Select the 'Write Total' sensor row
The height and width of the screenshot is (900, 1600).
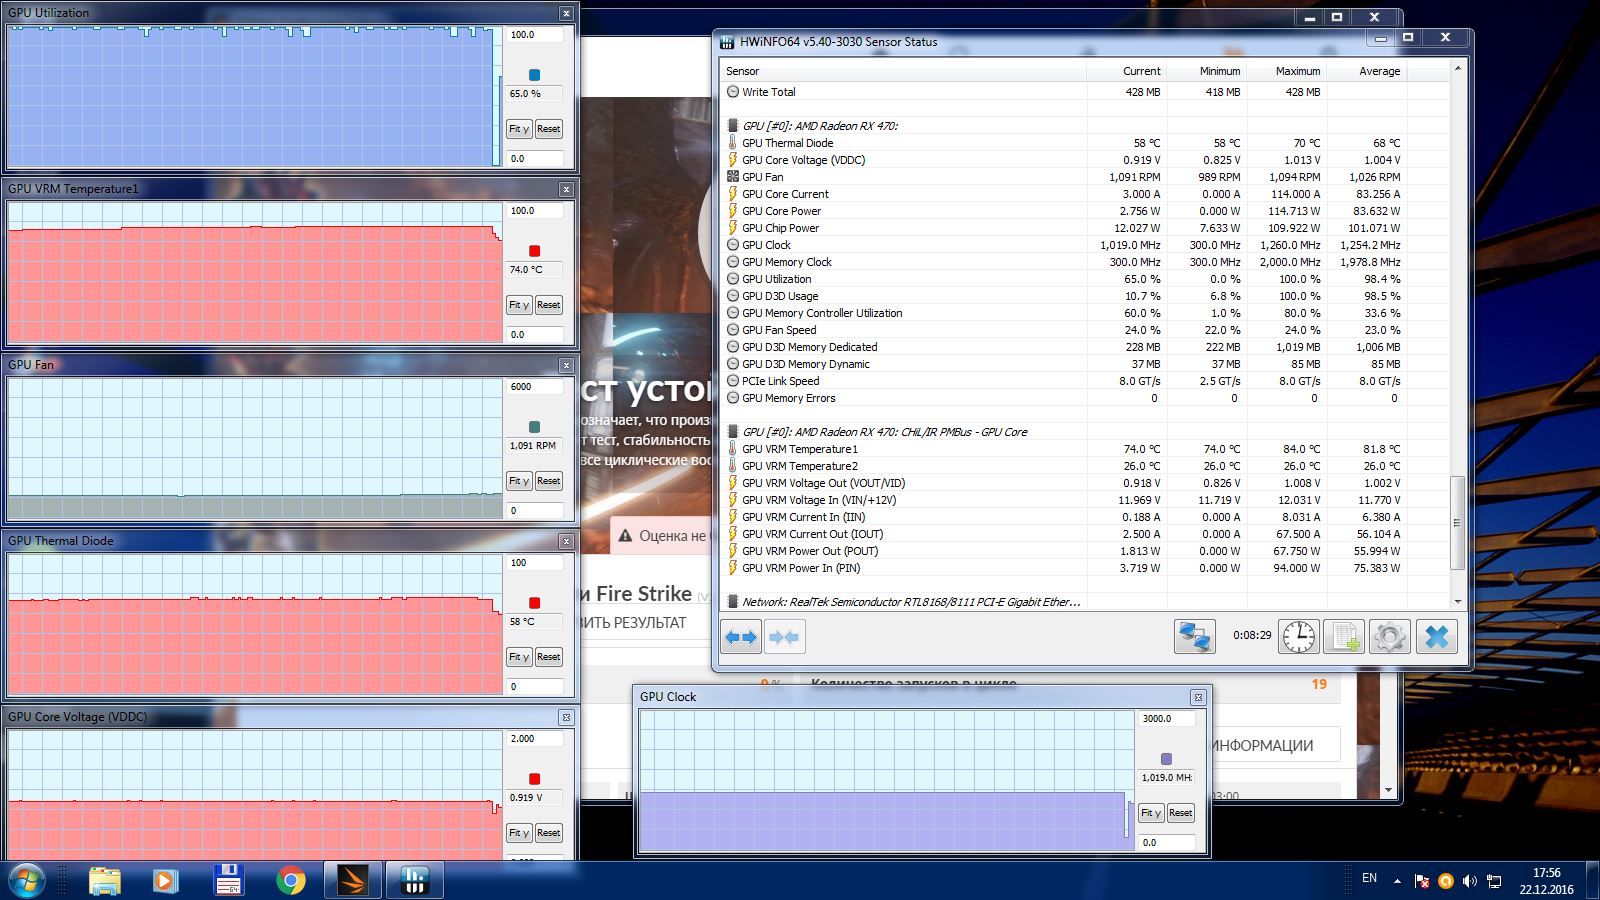coord(1085,92)
